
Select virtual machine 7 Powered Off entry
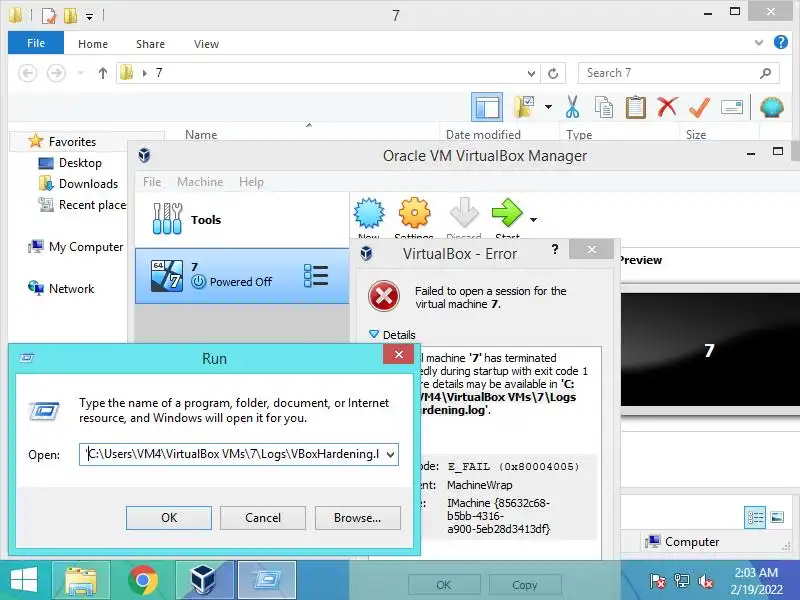[242, 276]
